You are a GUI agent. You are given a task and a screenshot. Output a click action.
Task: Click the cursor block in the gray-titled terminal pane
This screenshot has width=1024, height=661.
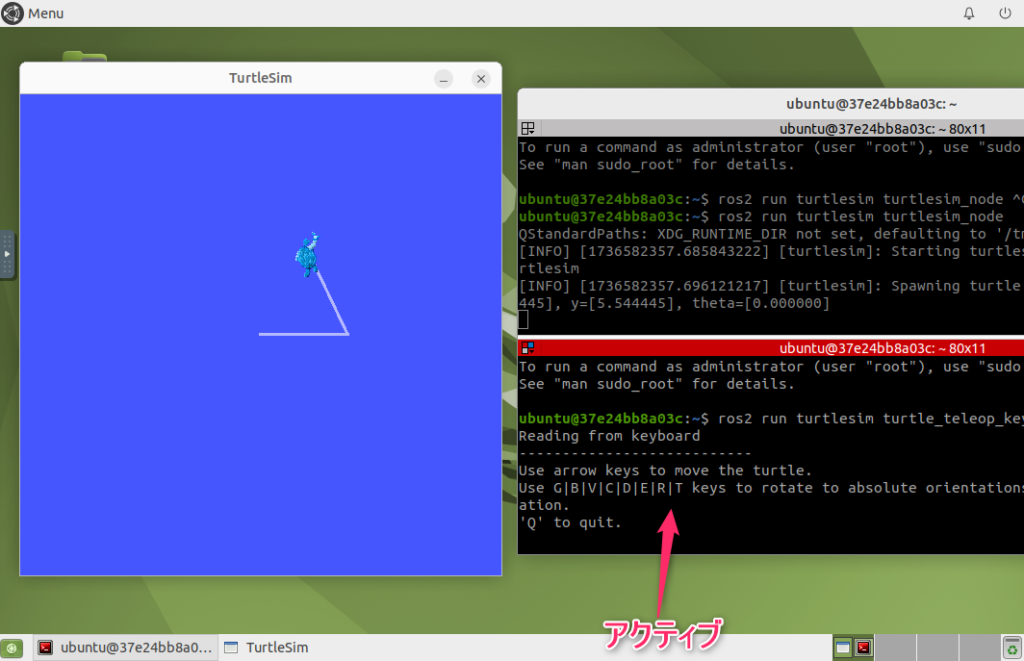523,320
